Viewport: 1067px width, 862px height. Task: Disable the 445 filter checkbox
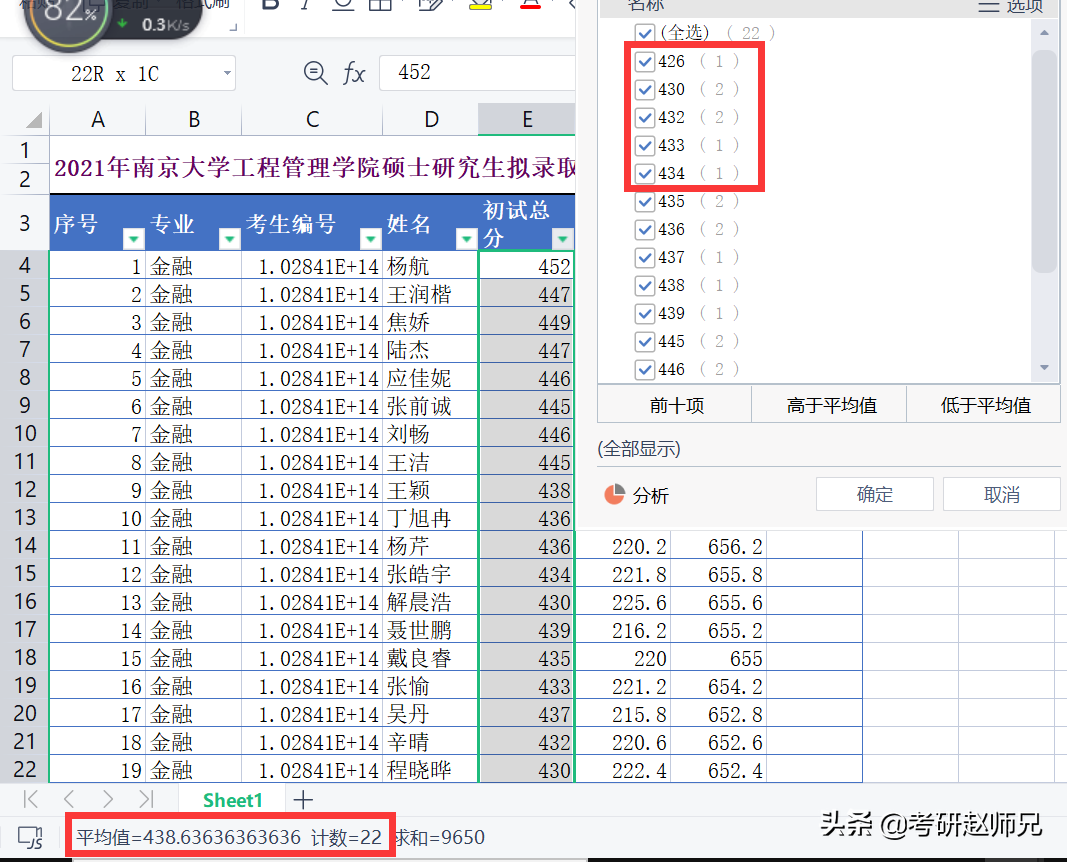pos(645,341)
